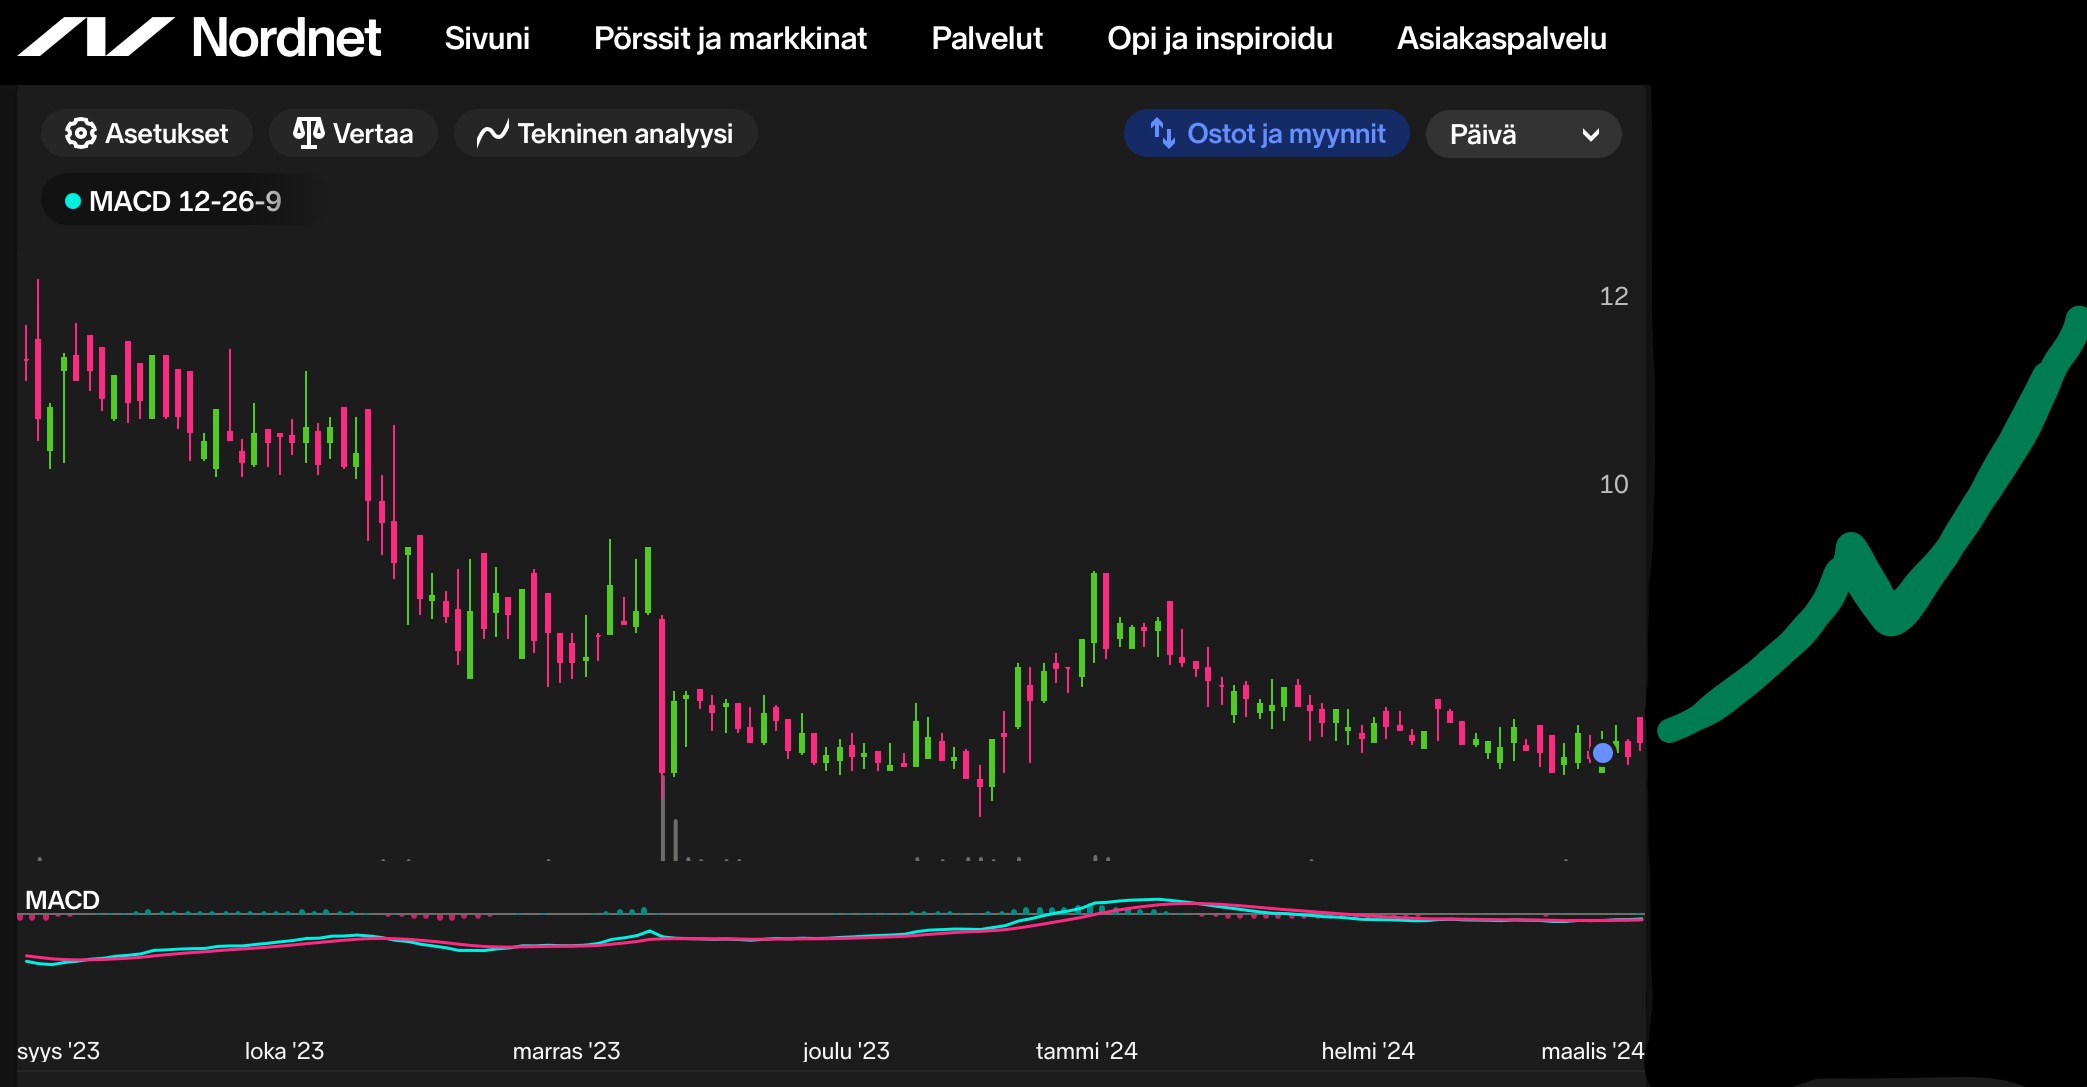Open the Päivä interval dropdown
Image resolution: width=2087 pixels, height=1087 pixels.
1500,134
